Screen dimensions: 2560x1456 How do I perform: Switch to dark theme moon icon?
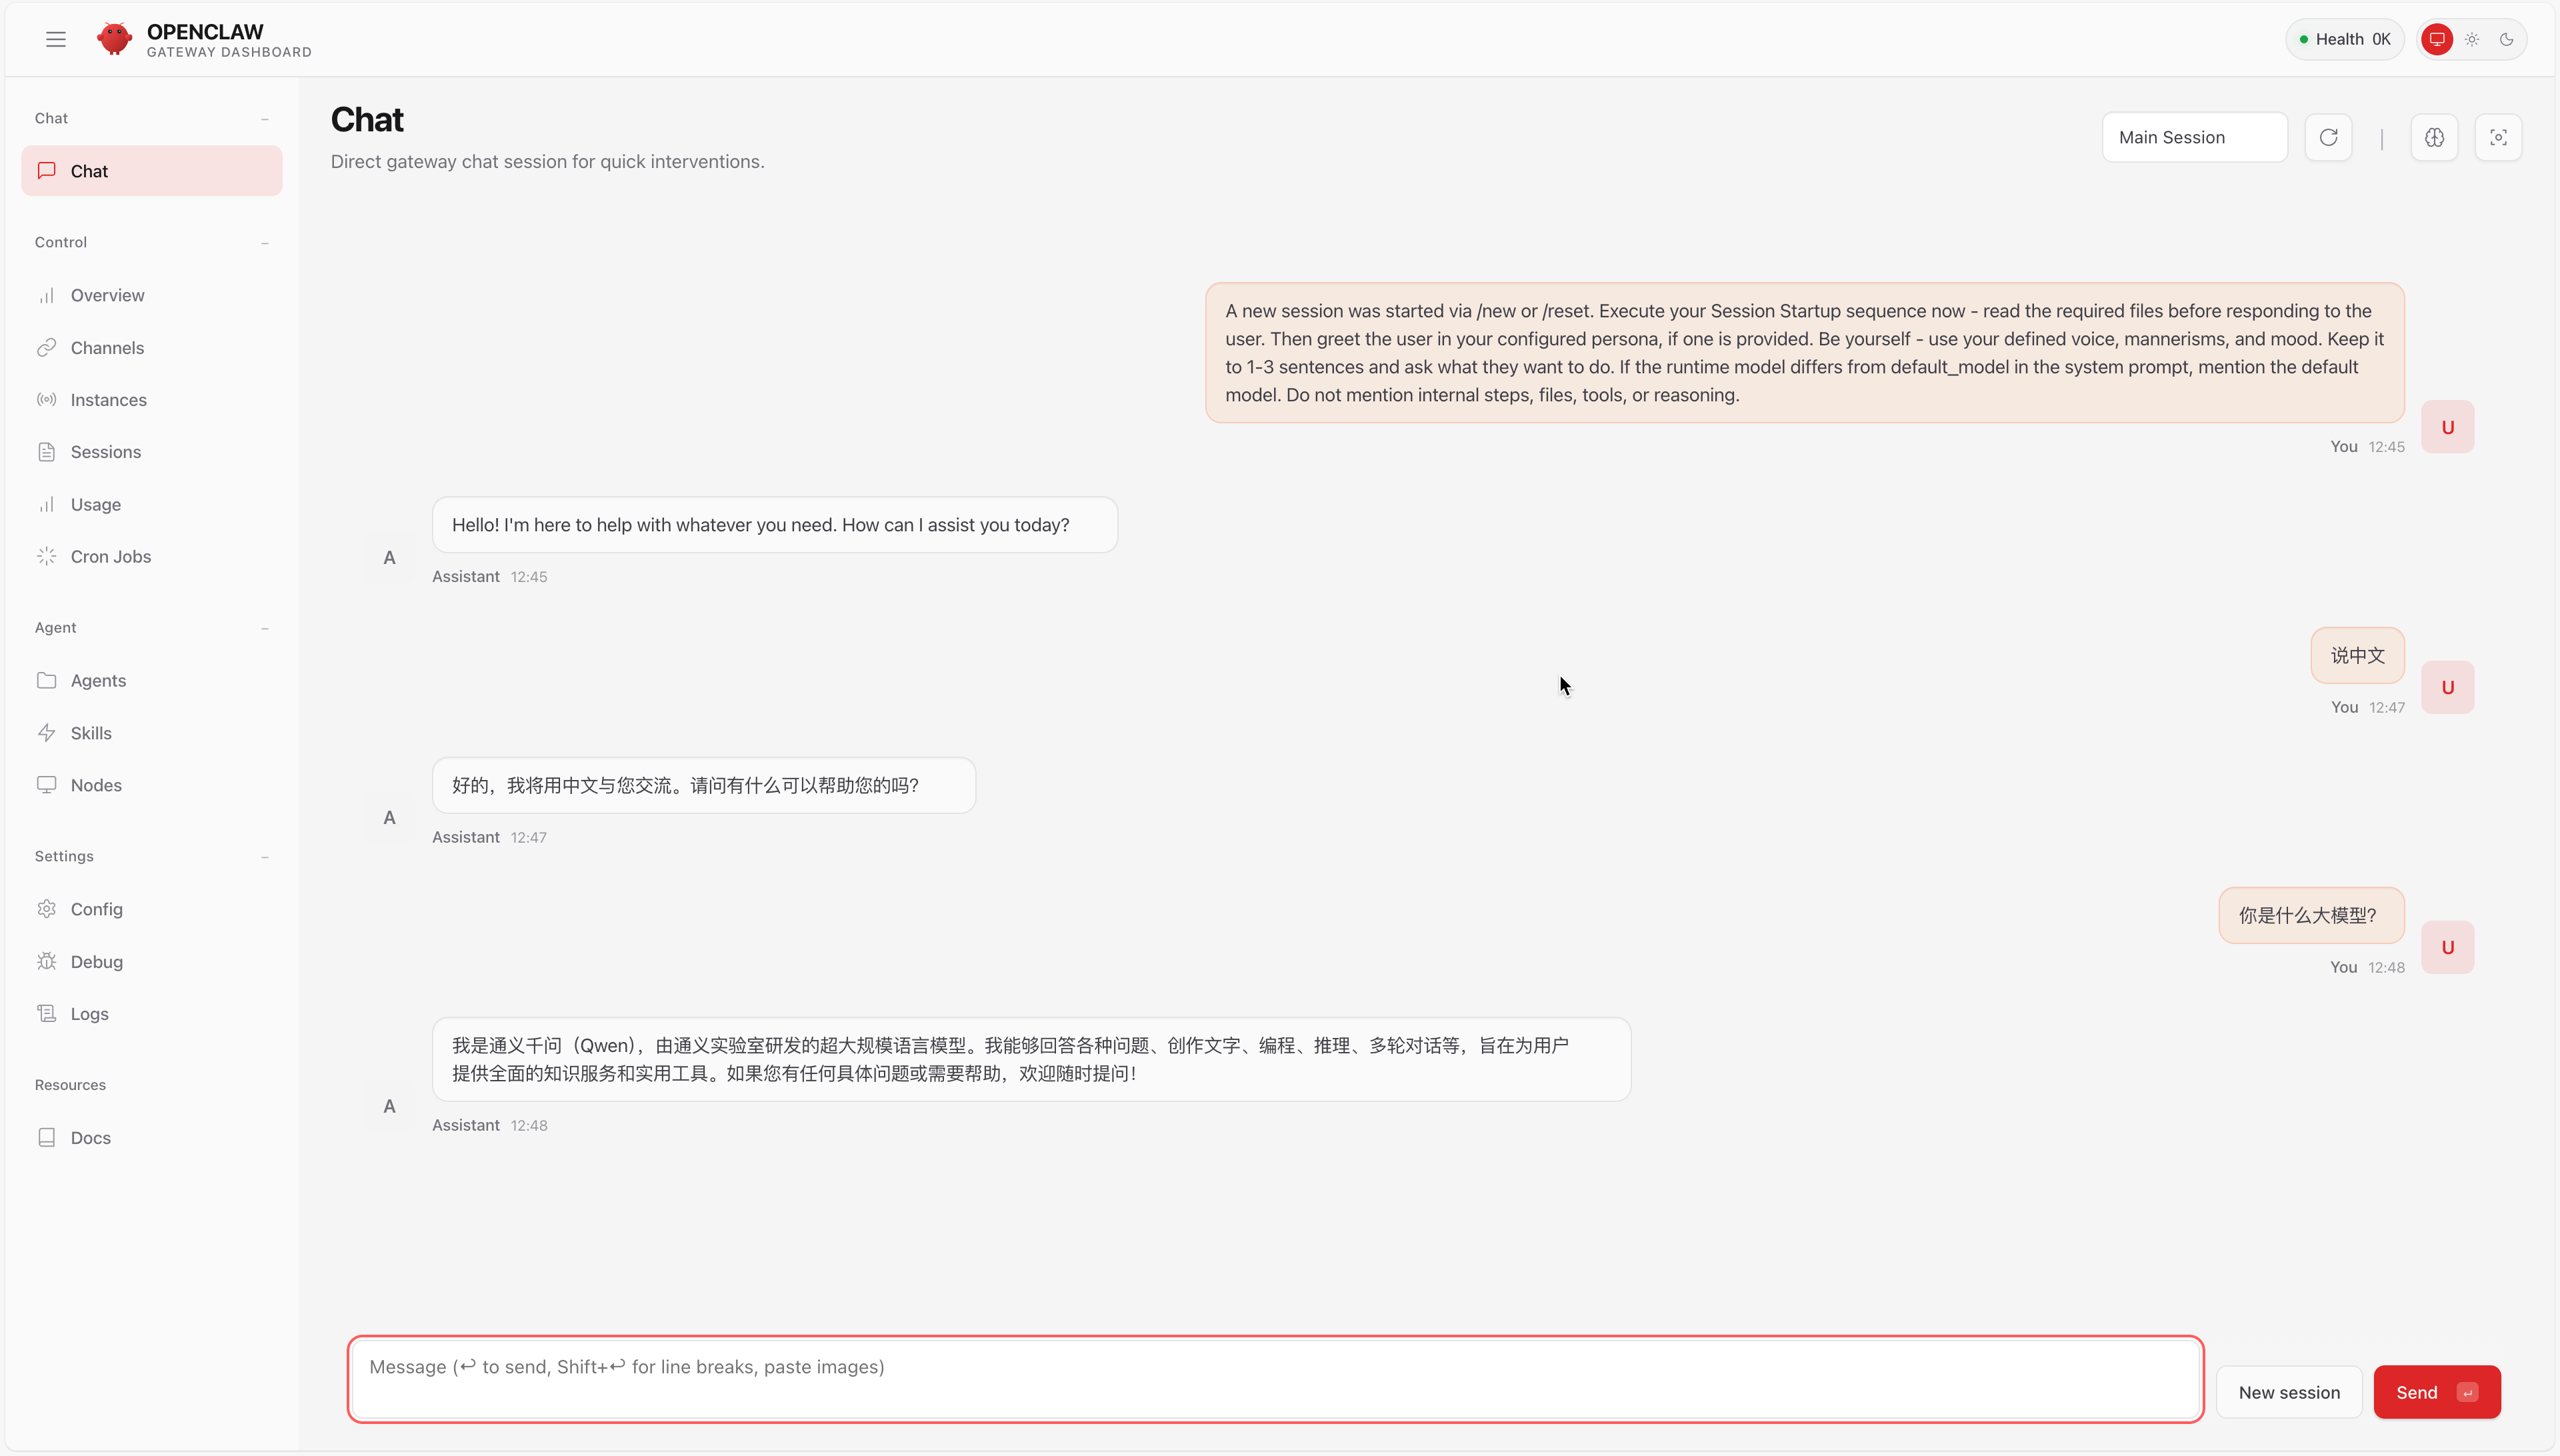[2506, 39]
